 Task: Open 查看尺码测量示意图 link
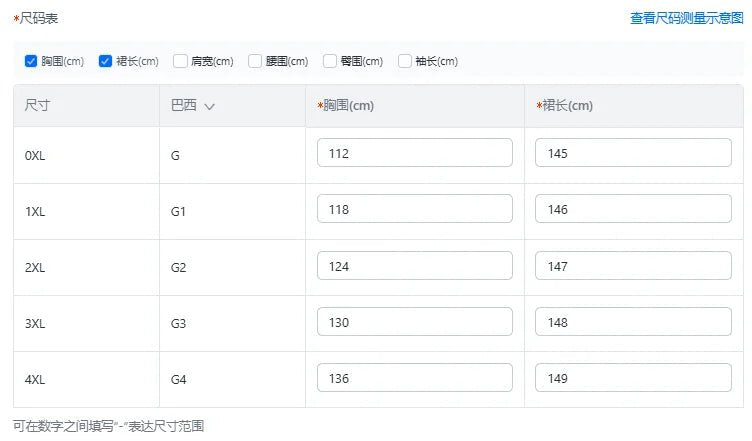click(x=686, y=18)
